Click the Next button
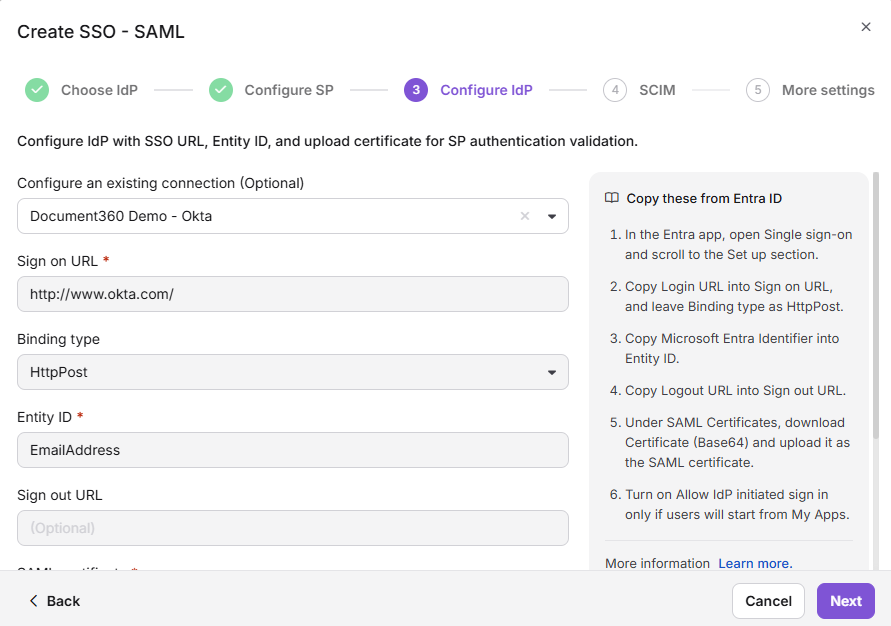The image size is (891, 626). [846, 601]
